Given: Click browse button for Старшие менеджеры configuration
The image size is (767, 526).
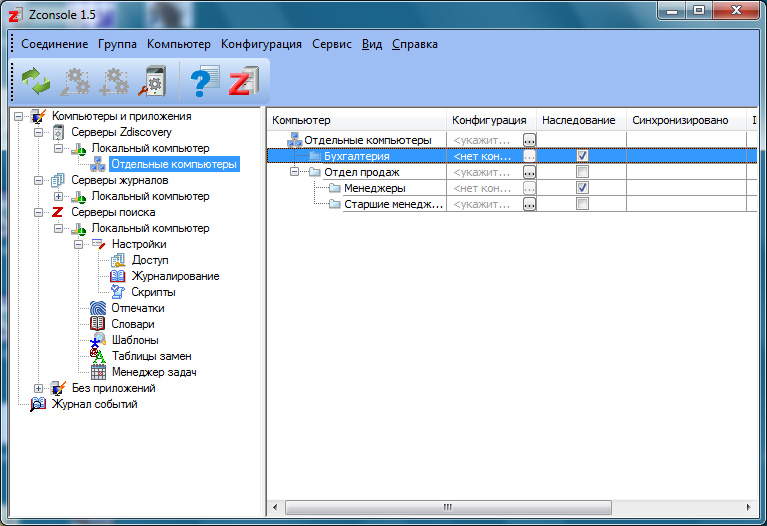Looking at the screenshot, I should point(529,204).
